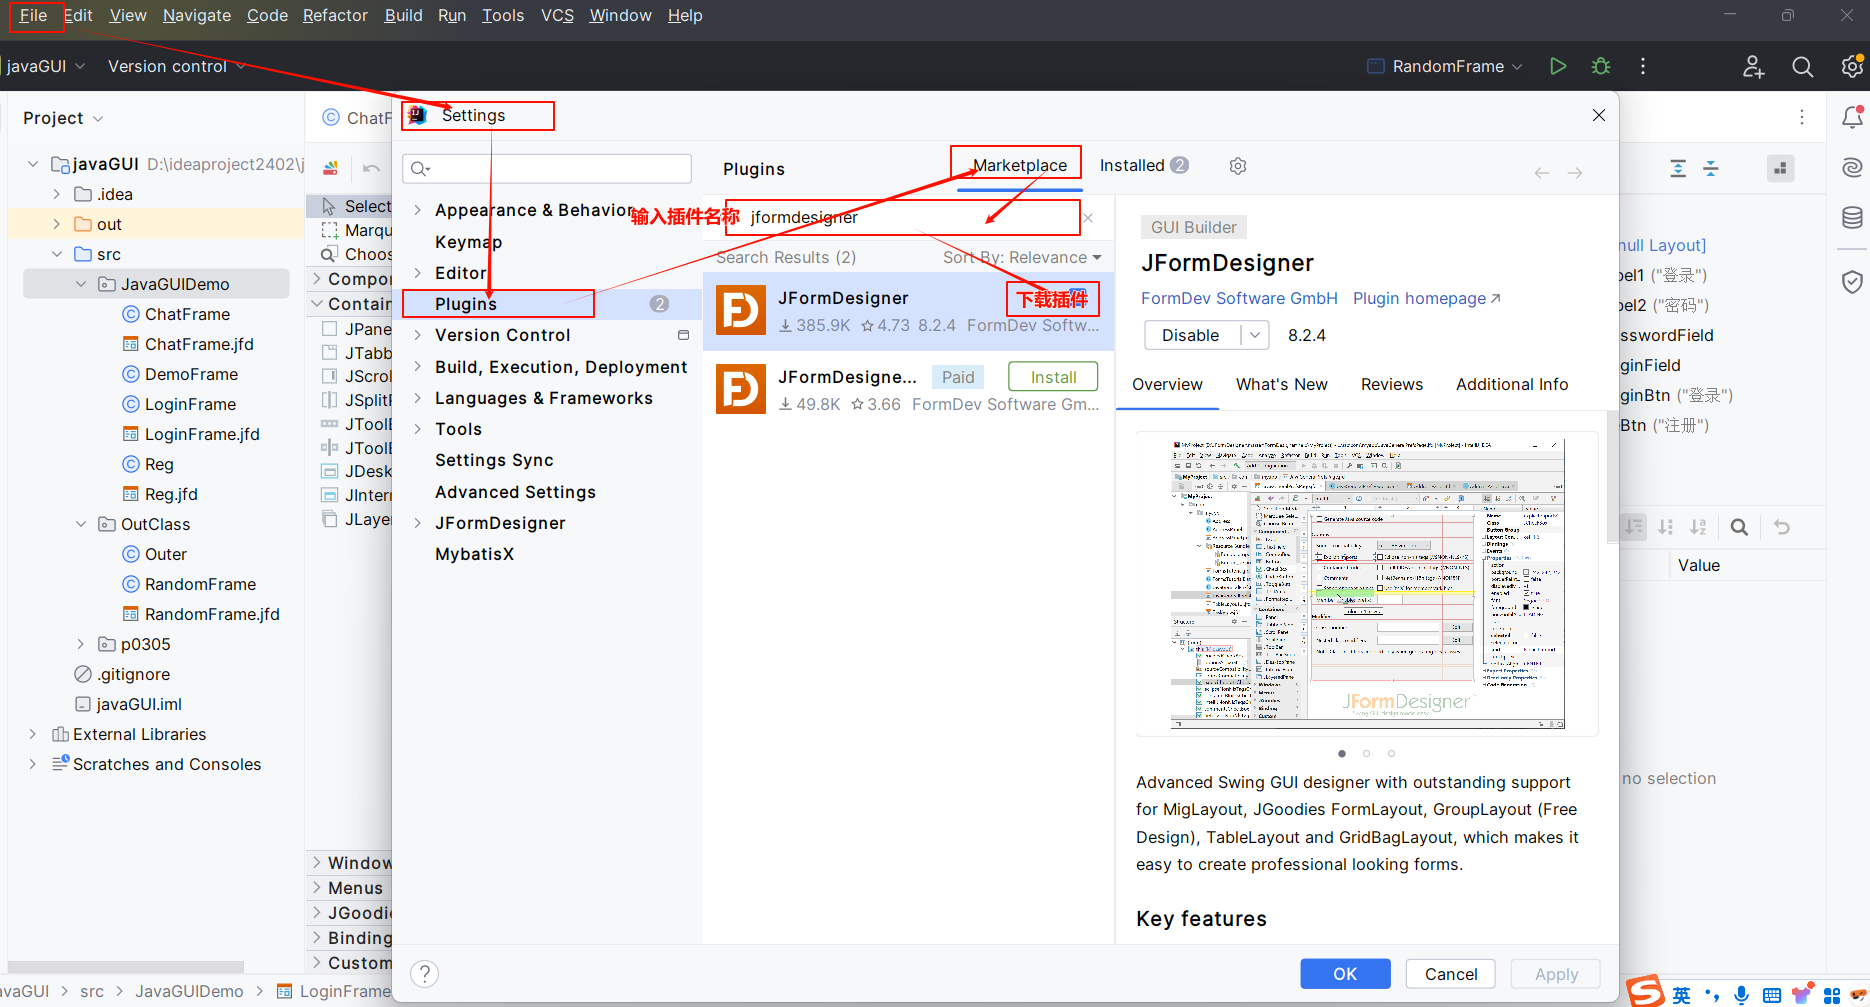Viewport: 1870px width, 1007px height.
Task: Click the Cancel button
Action: [1450, 974]
